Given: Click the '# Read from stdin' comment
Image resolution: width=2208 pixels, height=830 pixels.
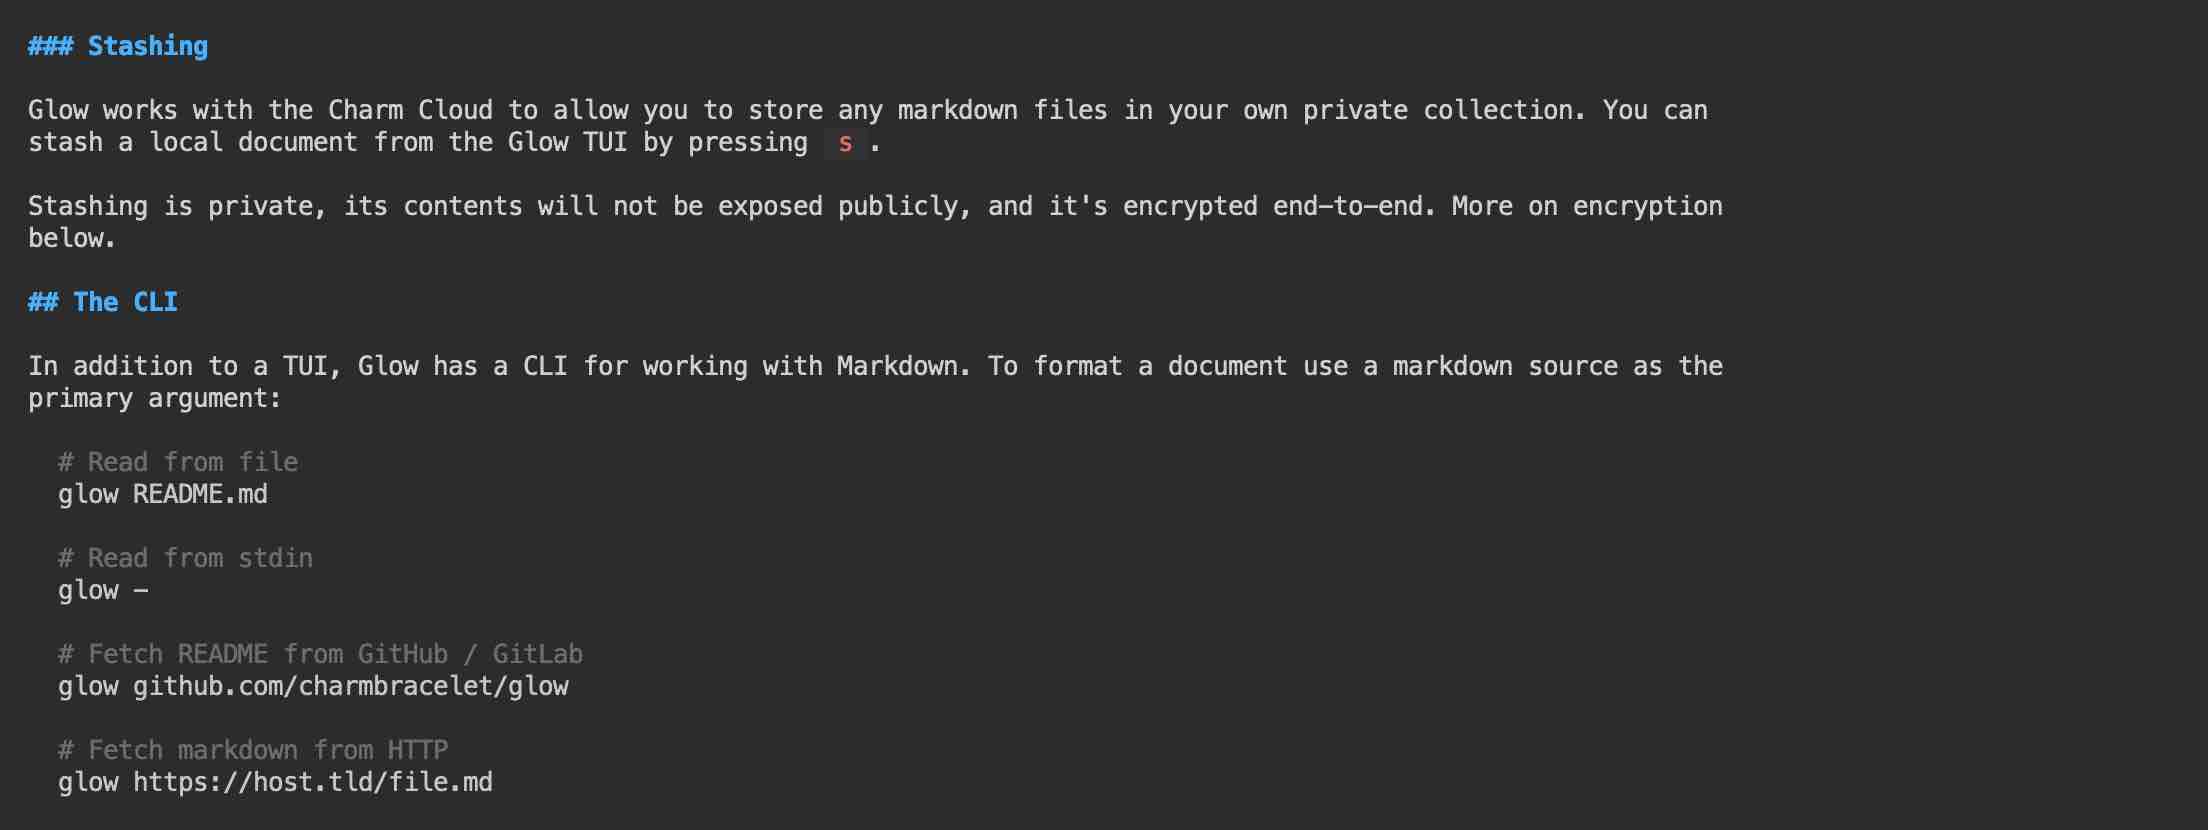Looking at the screenshot, I should pyautogui.click(x=186, y=558).
